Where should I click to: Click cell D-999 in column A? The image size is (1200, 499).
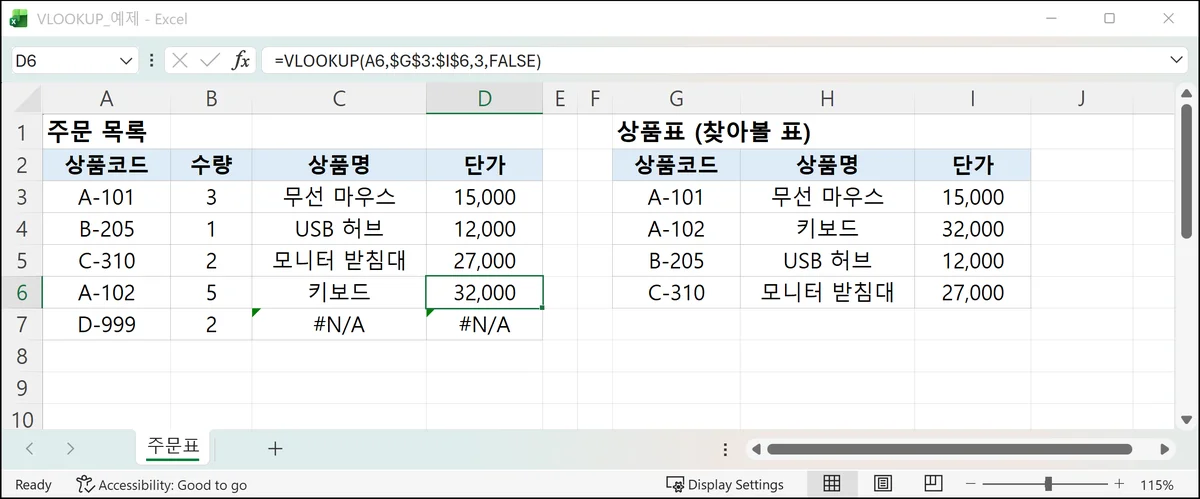pyautogui.click(x=106, y=325)
